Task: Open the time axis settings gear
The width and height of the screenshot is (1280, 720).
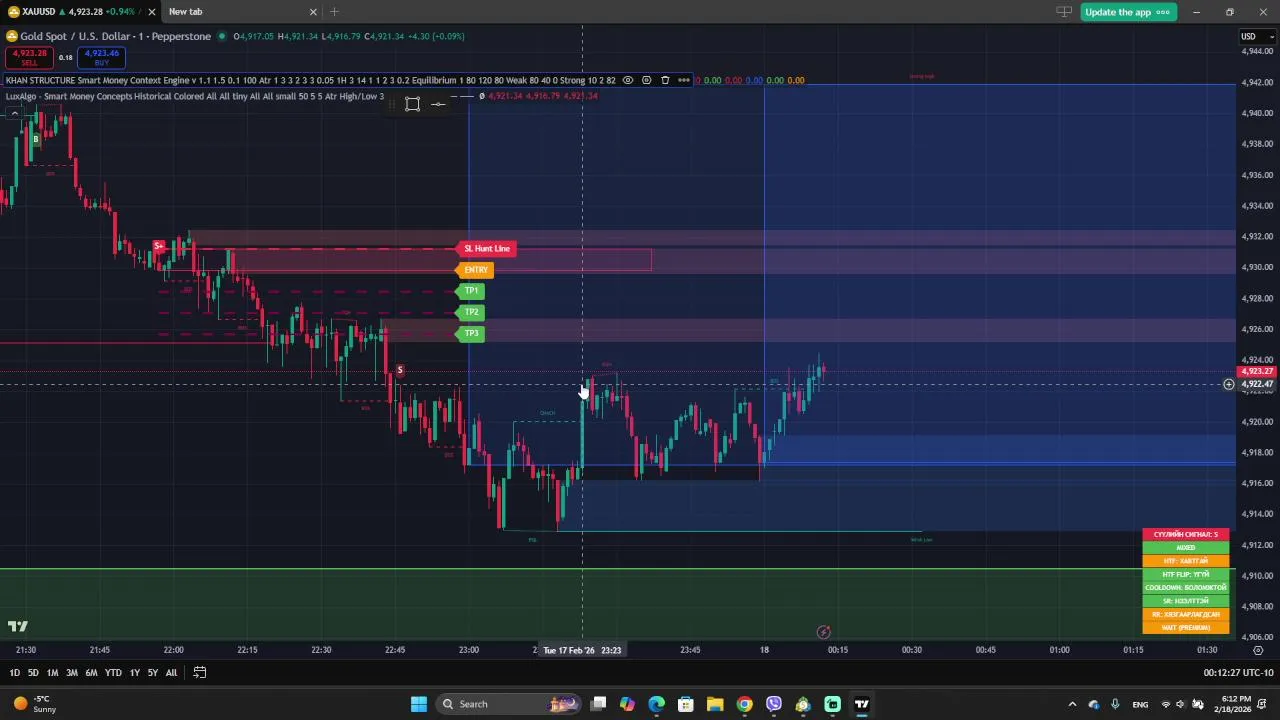Action: pyautogui.click(x=1258, y=650)
